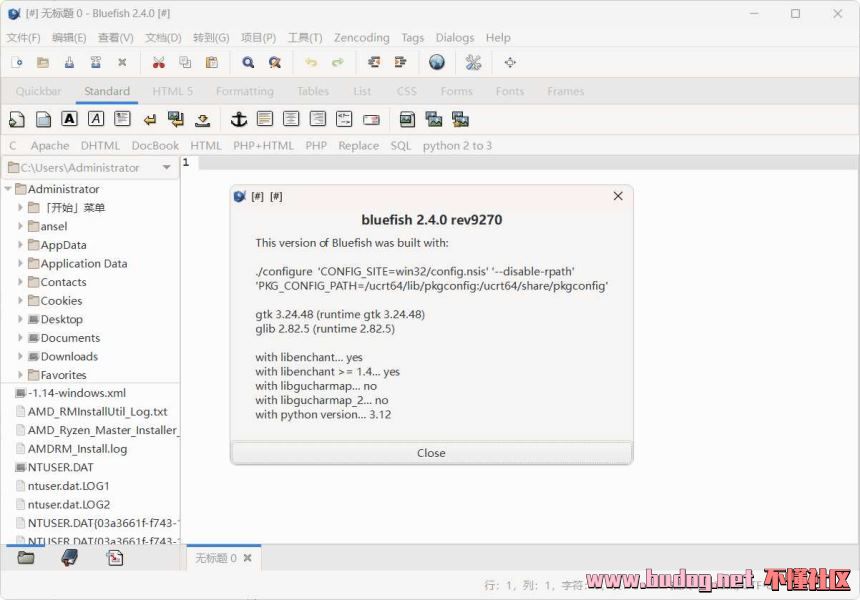Viewport: 860px width, 600px height.
Task: Switch to the CSS tab
Action: [x=406, y=91]
